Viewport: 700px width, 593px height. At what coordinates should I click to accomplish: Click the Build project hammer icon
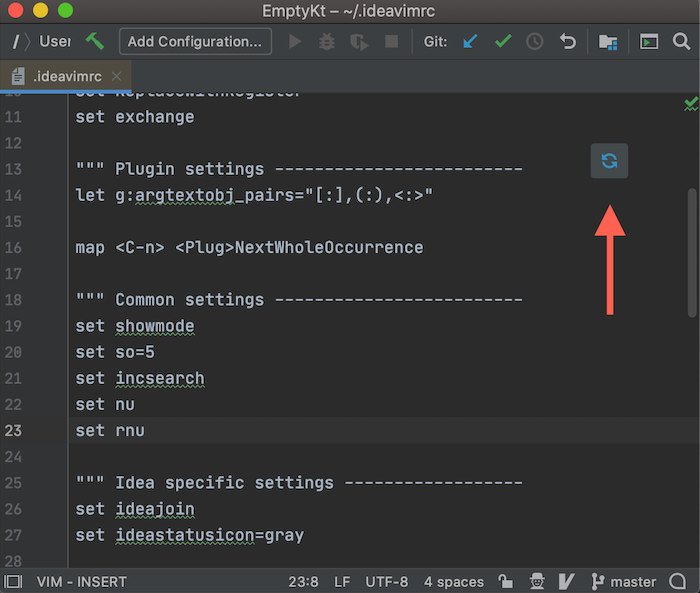coord(95,42)
